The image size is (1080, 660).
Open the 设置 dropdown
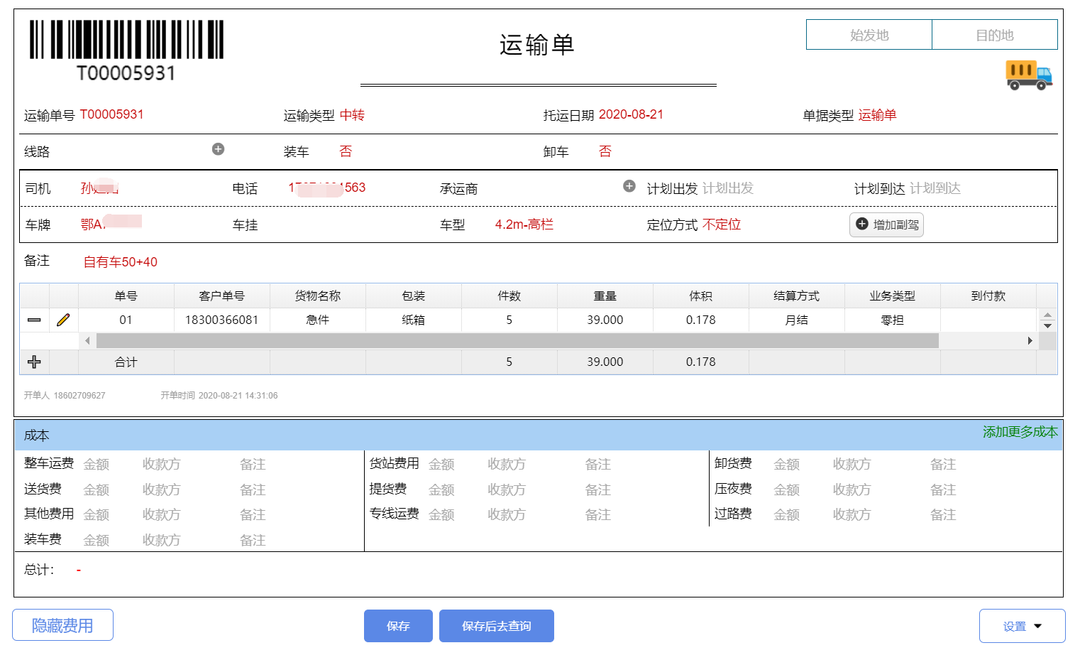click(x=1022, y=626)
